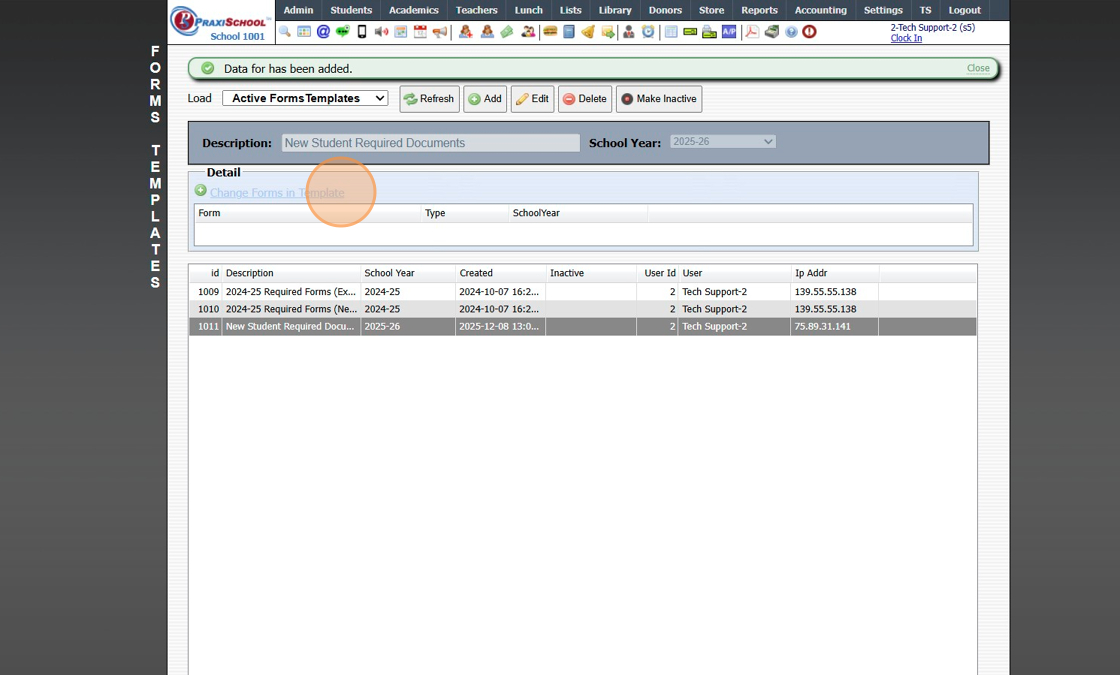The width and height of the screenshot is (1120, 675).
Task: Click the red exclamation alert icon
Action: coord(809,31)
